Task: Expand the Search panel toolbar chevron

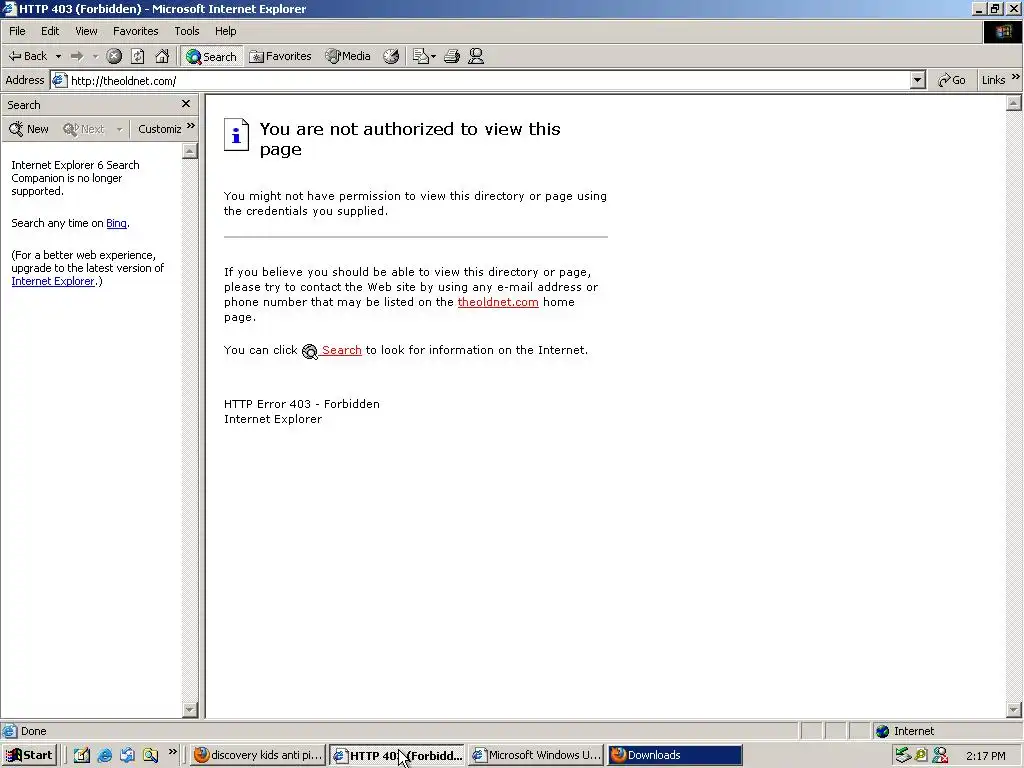Action: [191, 126]
